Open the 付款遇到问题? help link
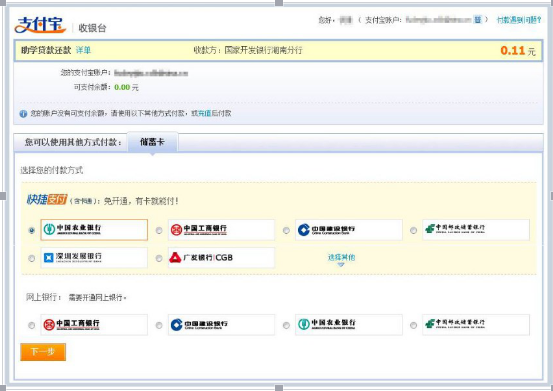Image resolution: width=553 pixels, height=391 pixels. pos(518,20)
